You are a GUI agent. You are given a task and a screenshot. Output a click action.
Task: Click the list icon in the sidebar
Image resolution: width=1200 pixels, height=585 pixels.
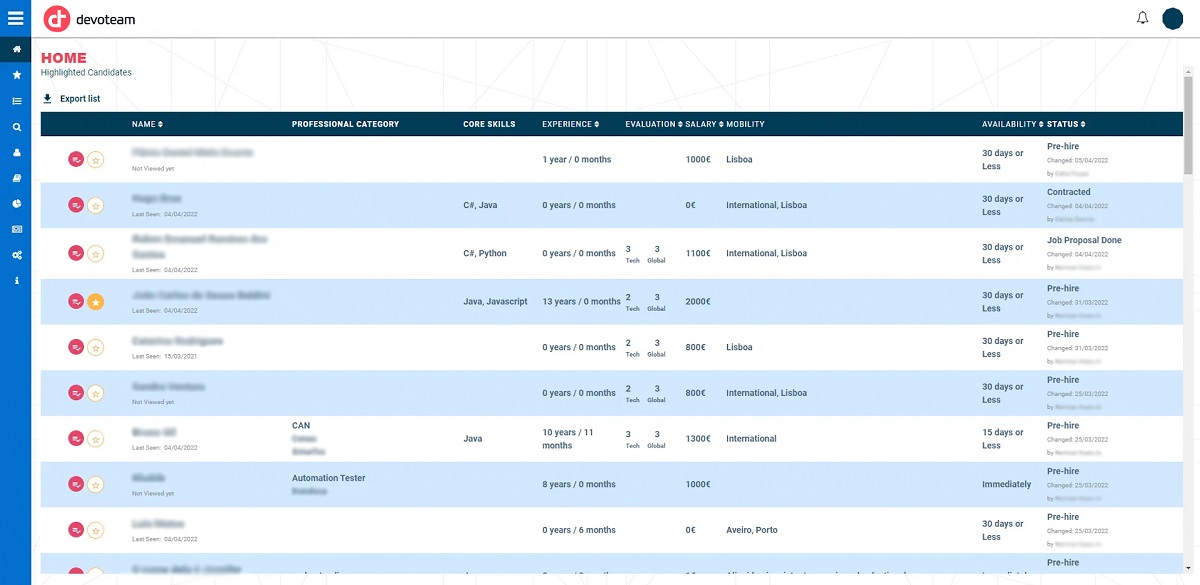click(16, 101)
